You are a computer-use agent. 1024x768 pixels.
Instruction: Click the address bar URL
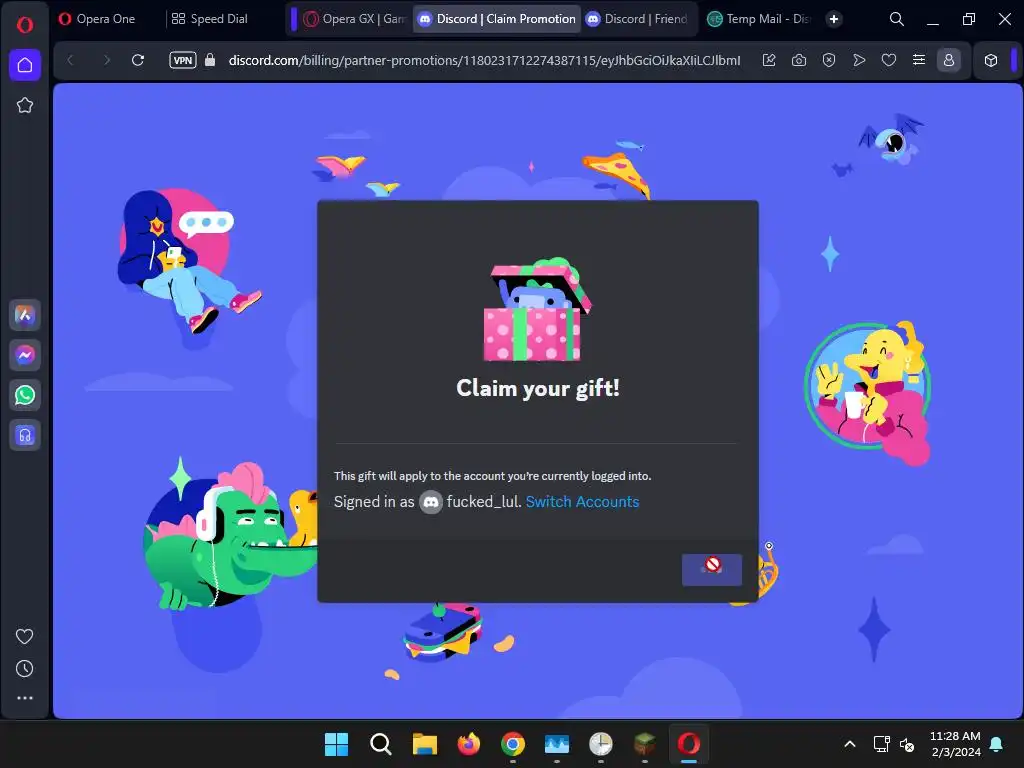tap(484, 60)
